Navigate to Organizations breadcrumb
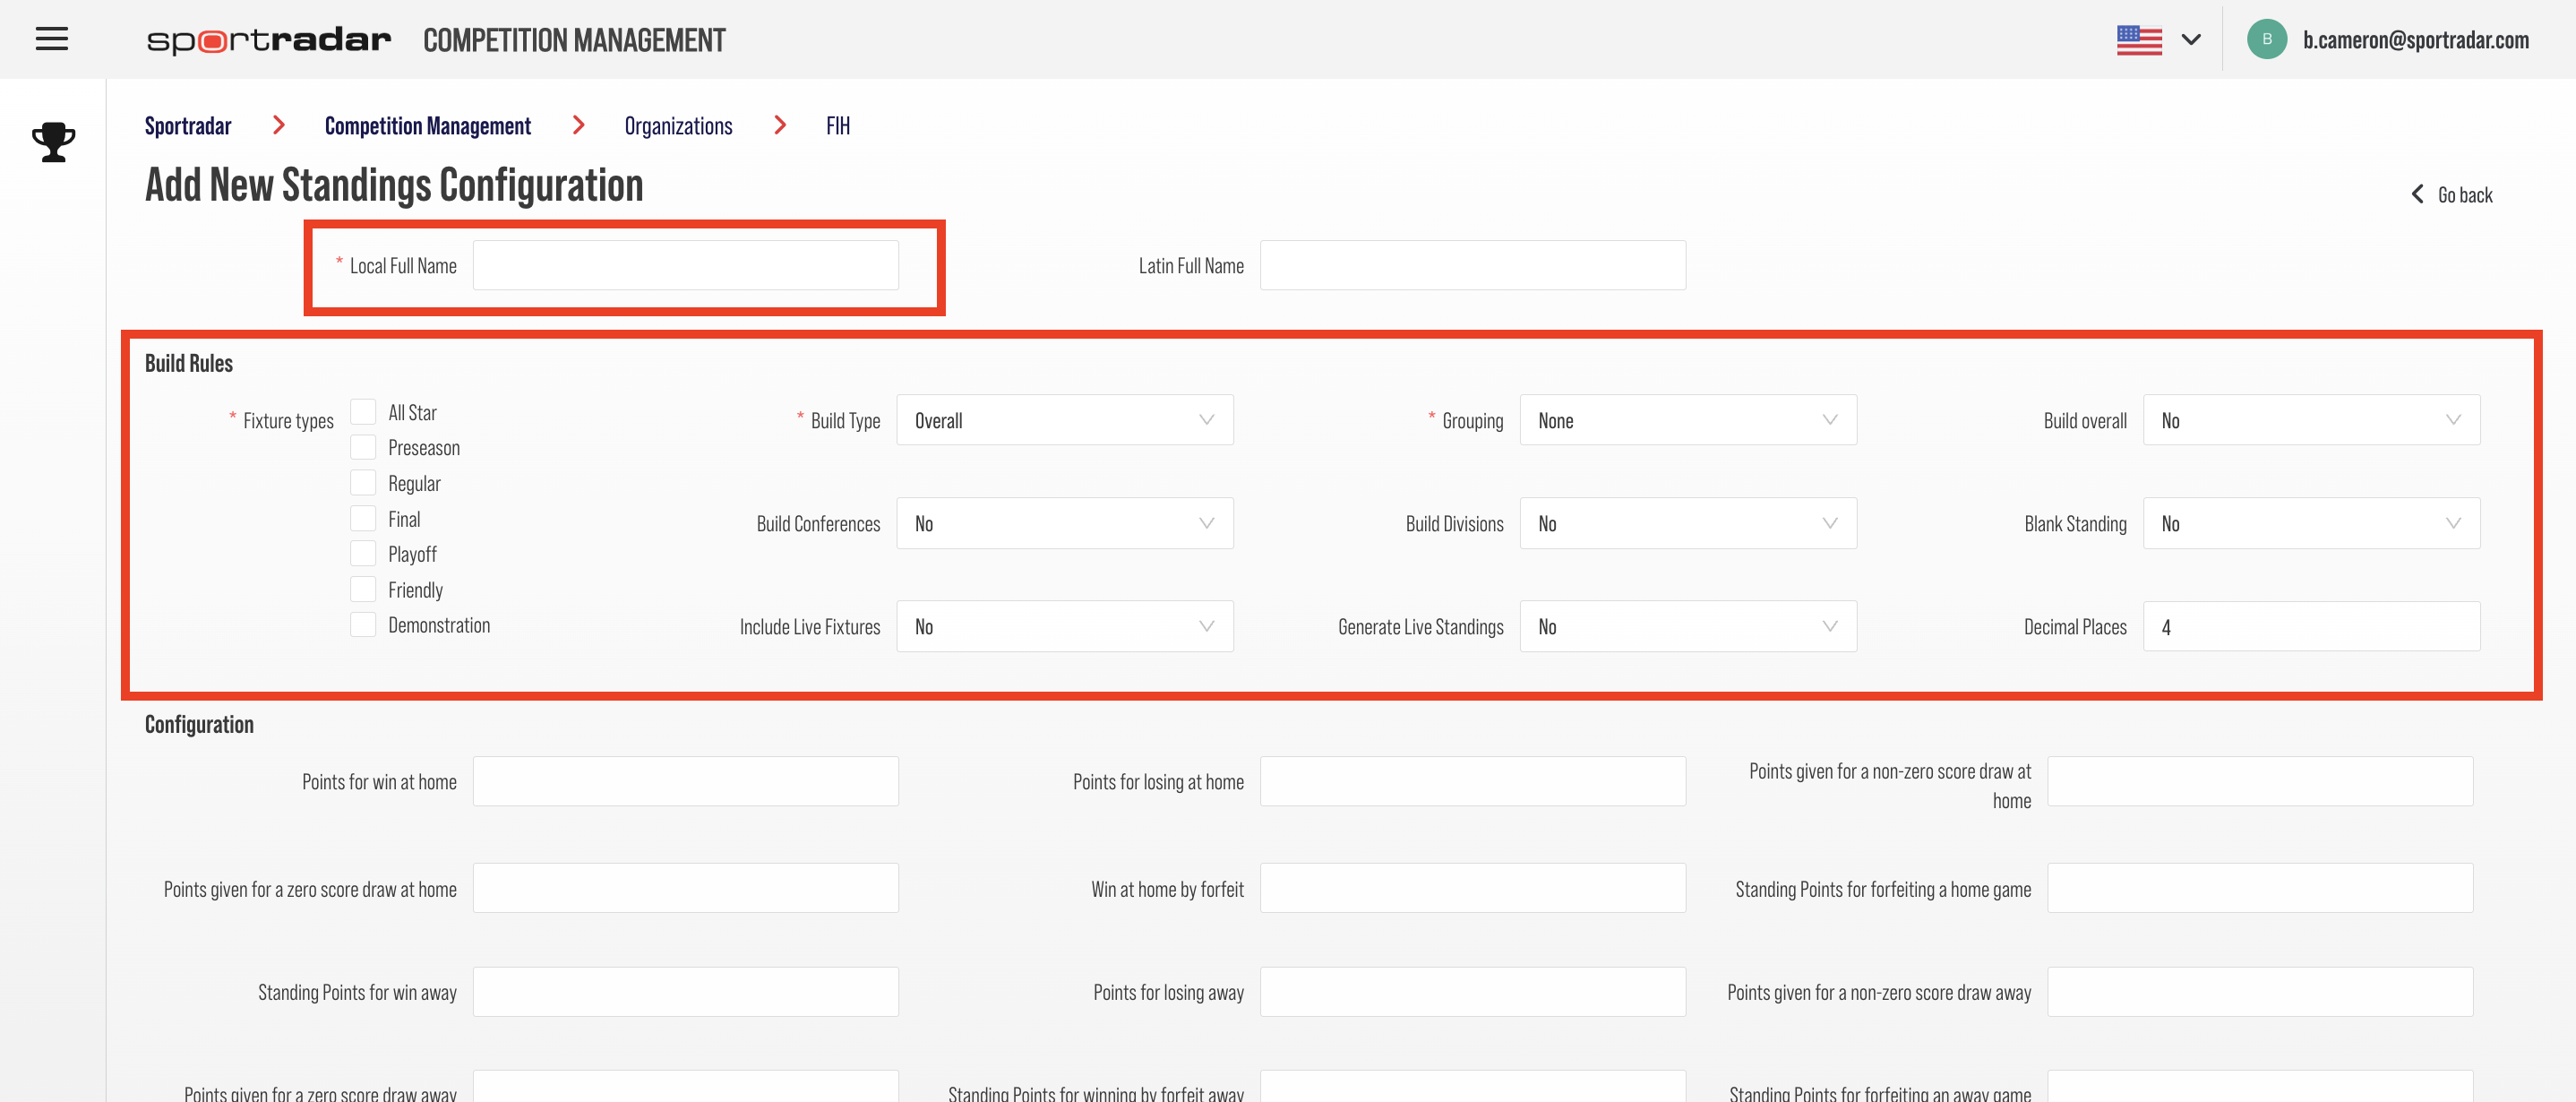 [x=678, y=126]
